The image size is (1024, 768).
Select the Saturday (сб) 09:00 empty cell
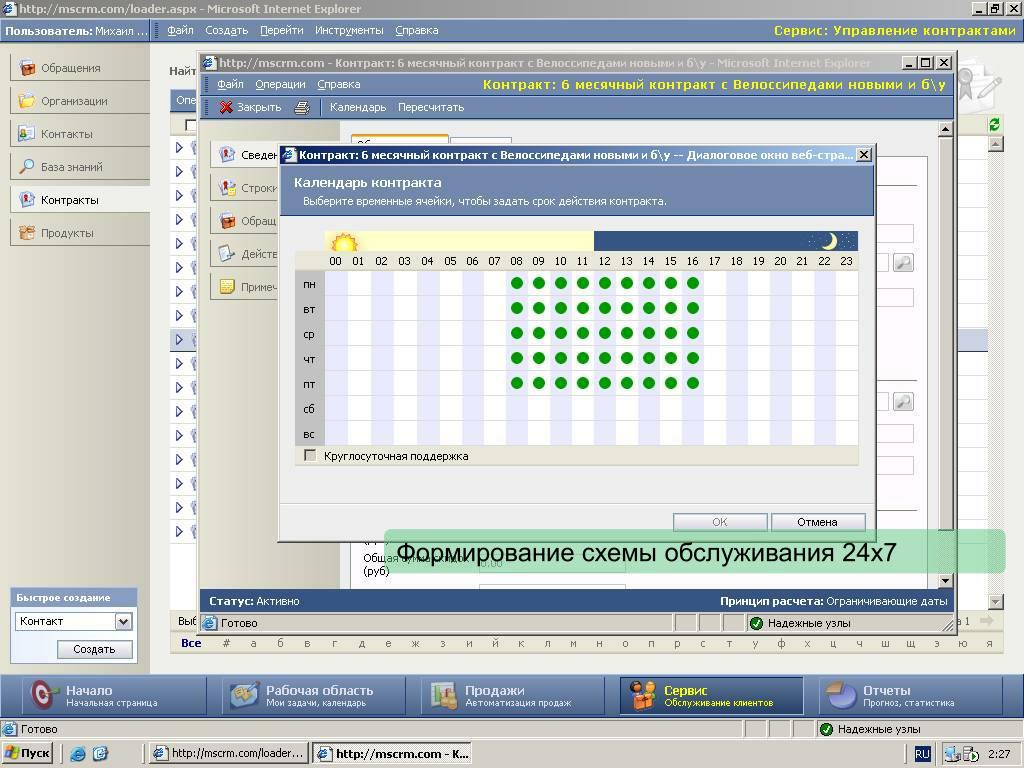539,408
